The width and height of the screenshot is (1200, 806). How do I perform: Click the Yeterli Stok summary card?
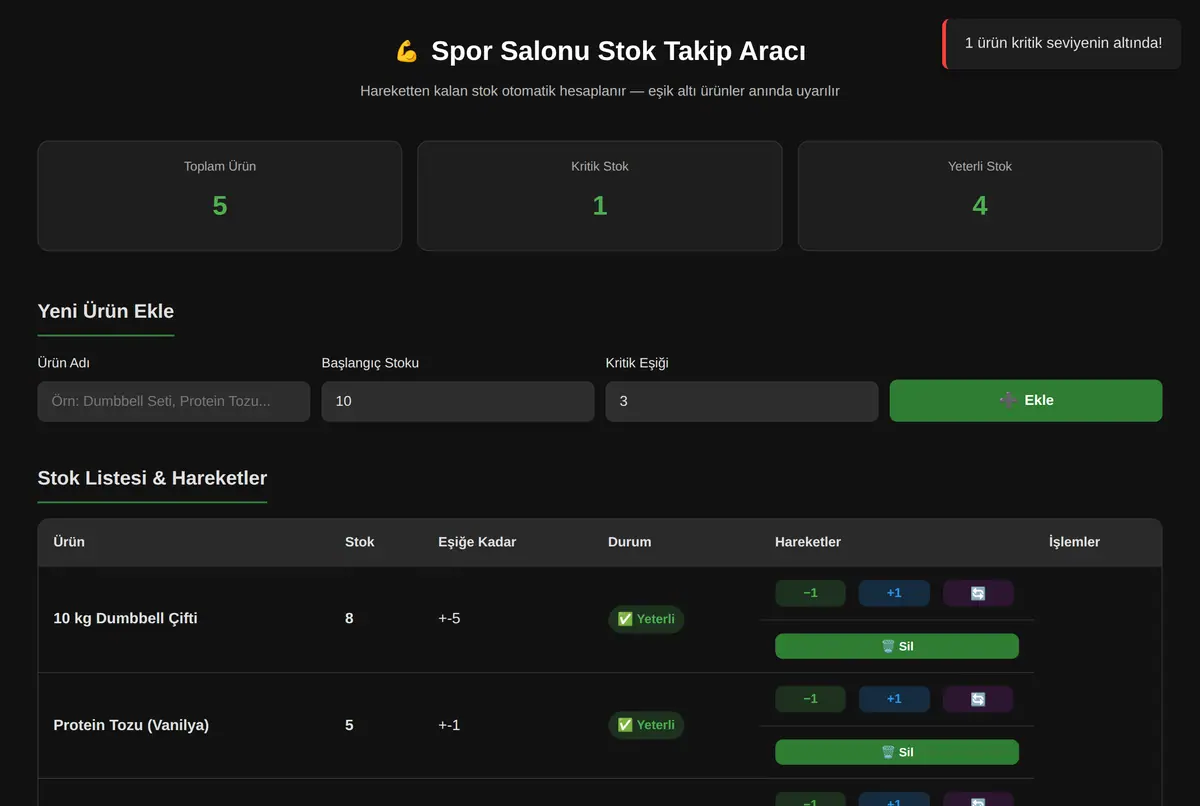980,195
